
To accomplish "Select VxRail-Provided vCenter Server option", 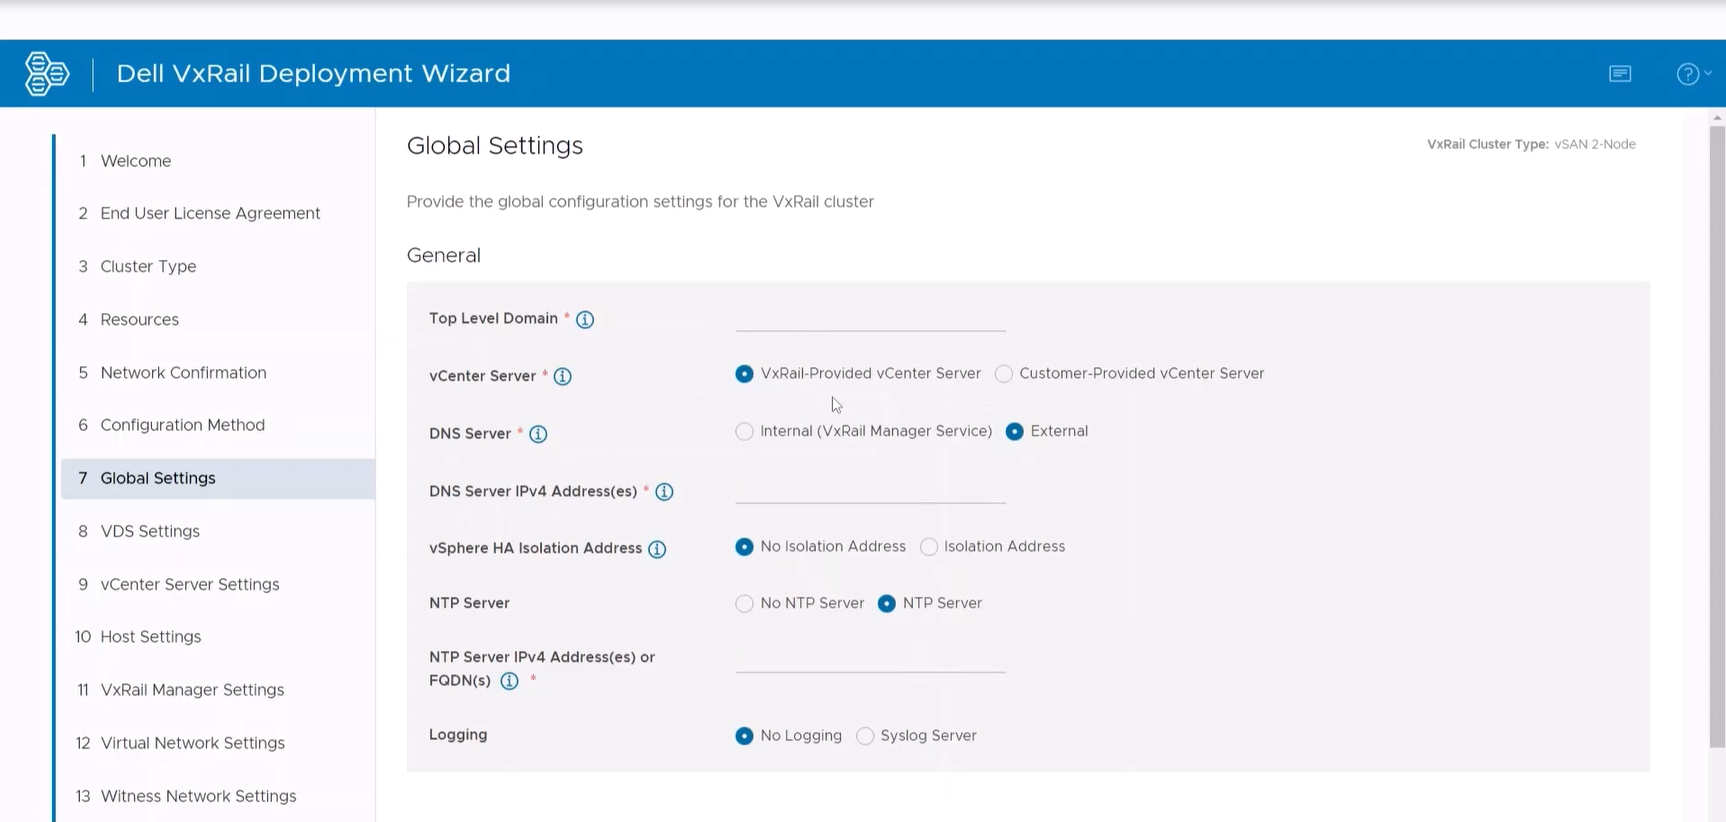I will pyautogui.click(x=744, y=374).
